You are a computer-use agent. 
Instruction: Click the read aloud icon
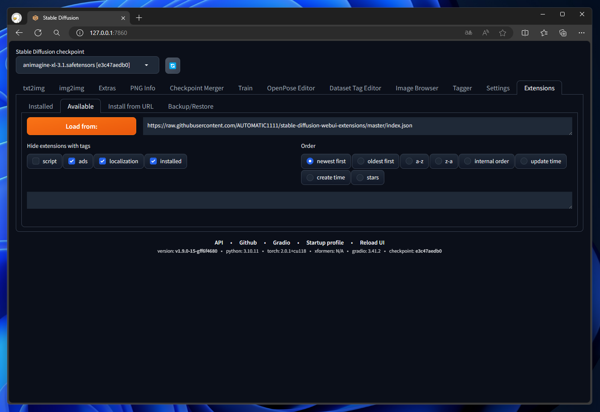485,33
